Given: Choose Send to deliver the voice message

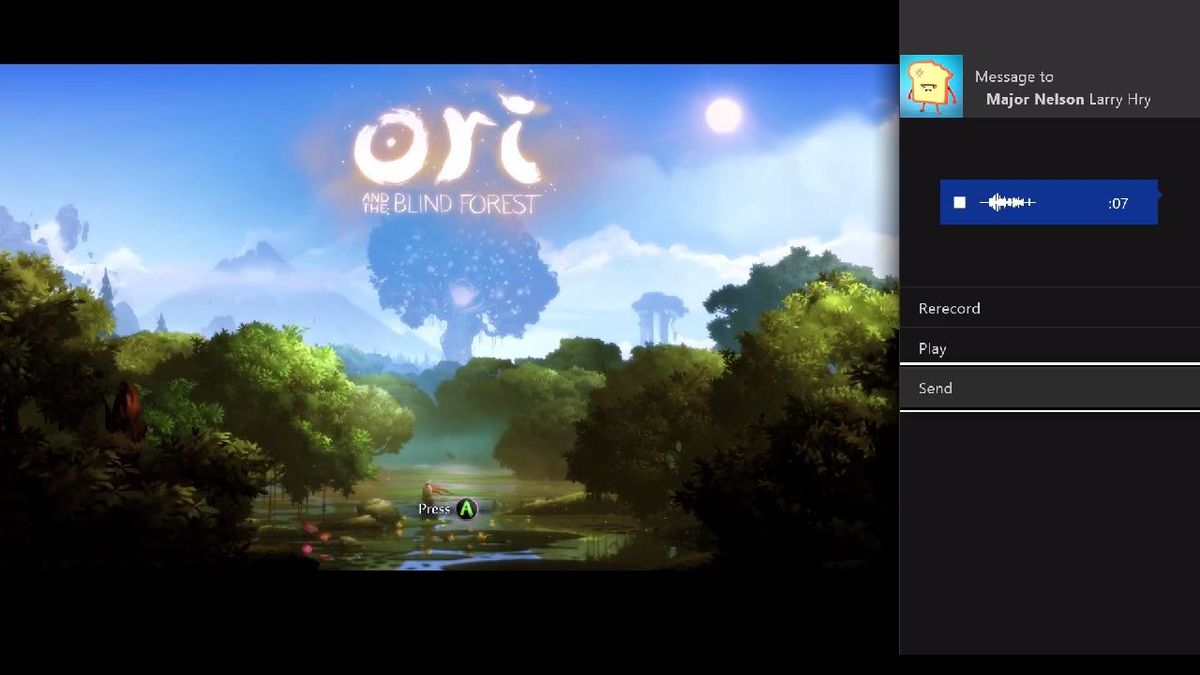Looking at the screenshot, I should pyautogui.click(x=1050, y=388).
